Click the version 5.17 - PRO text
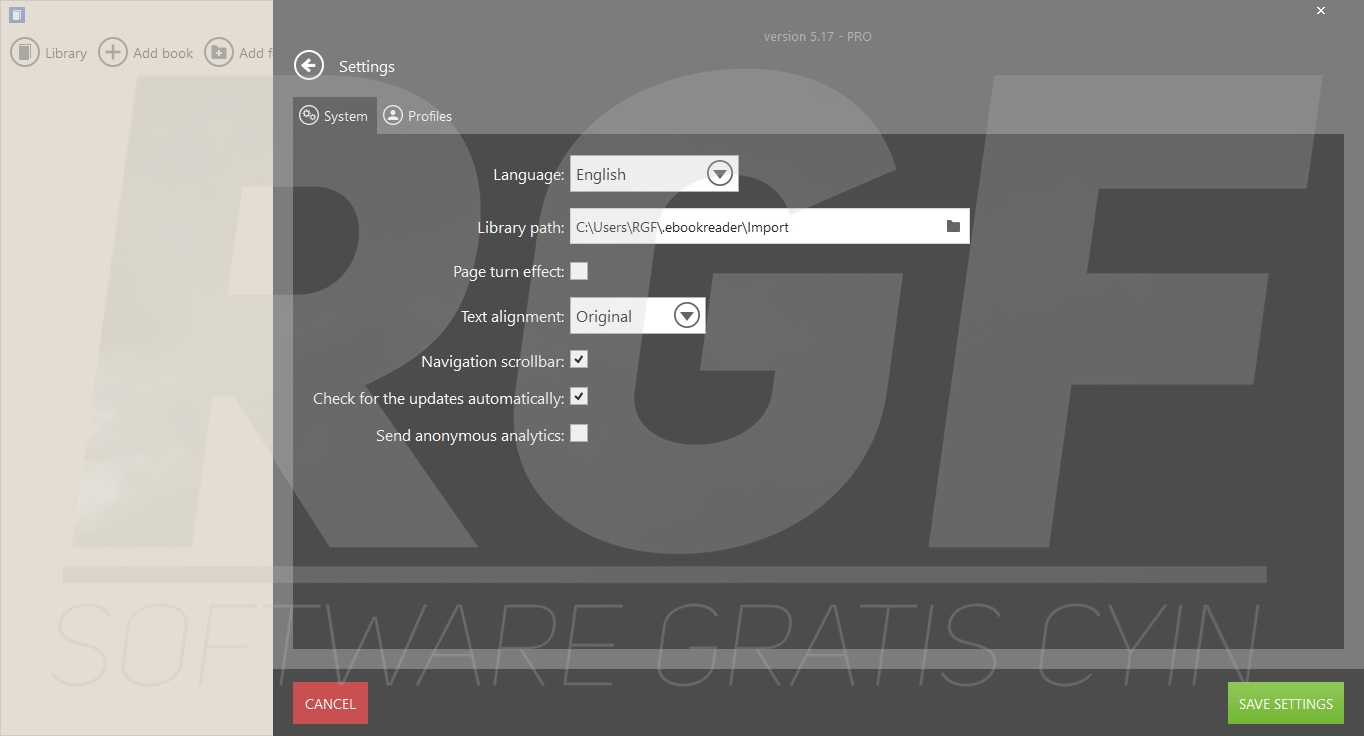The image size is (1364, 736). point(818,36)
